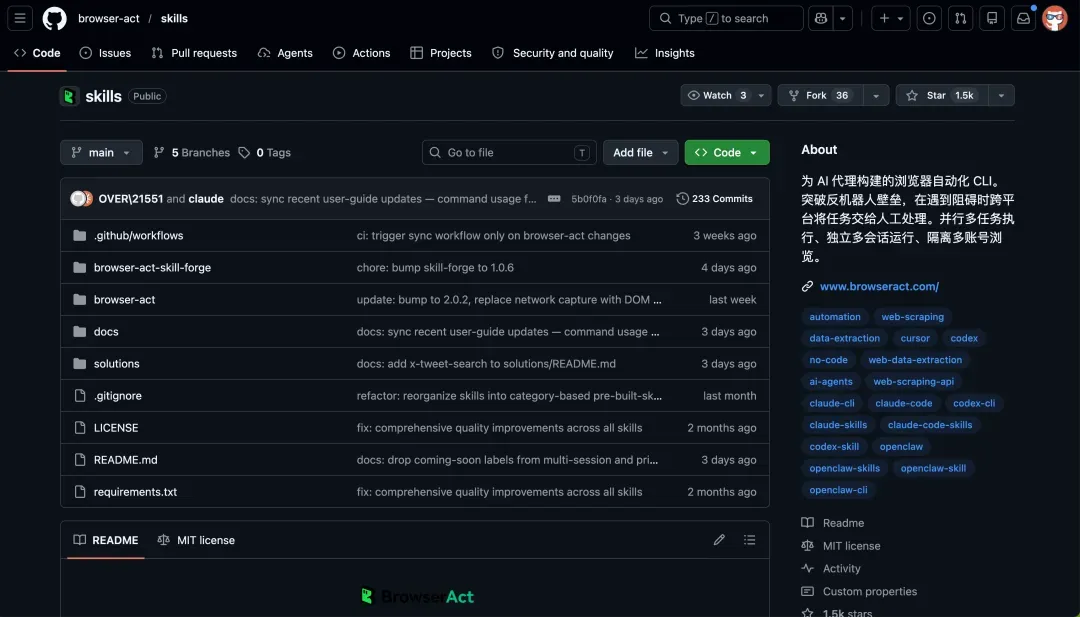The height and width of the screenshot is (617, 1080).
Task: Expand the commit message ellipsis icon
Action: click(x=554, y=199)
